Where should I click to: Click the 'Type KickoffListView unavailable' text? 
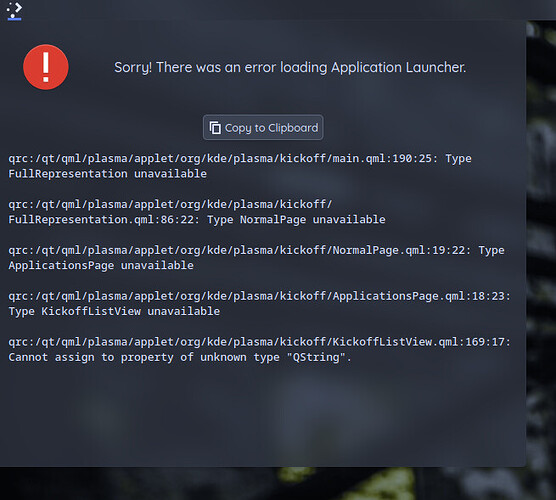[114, 311]
